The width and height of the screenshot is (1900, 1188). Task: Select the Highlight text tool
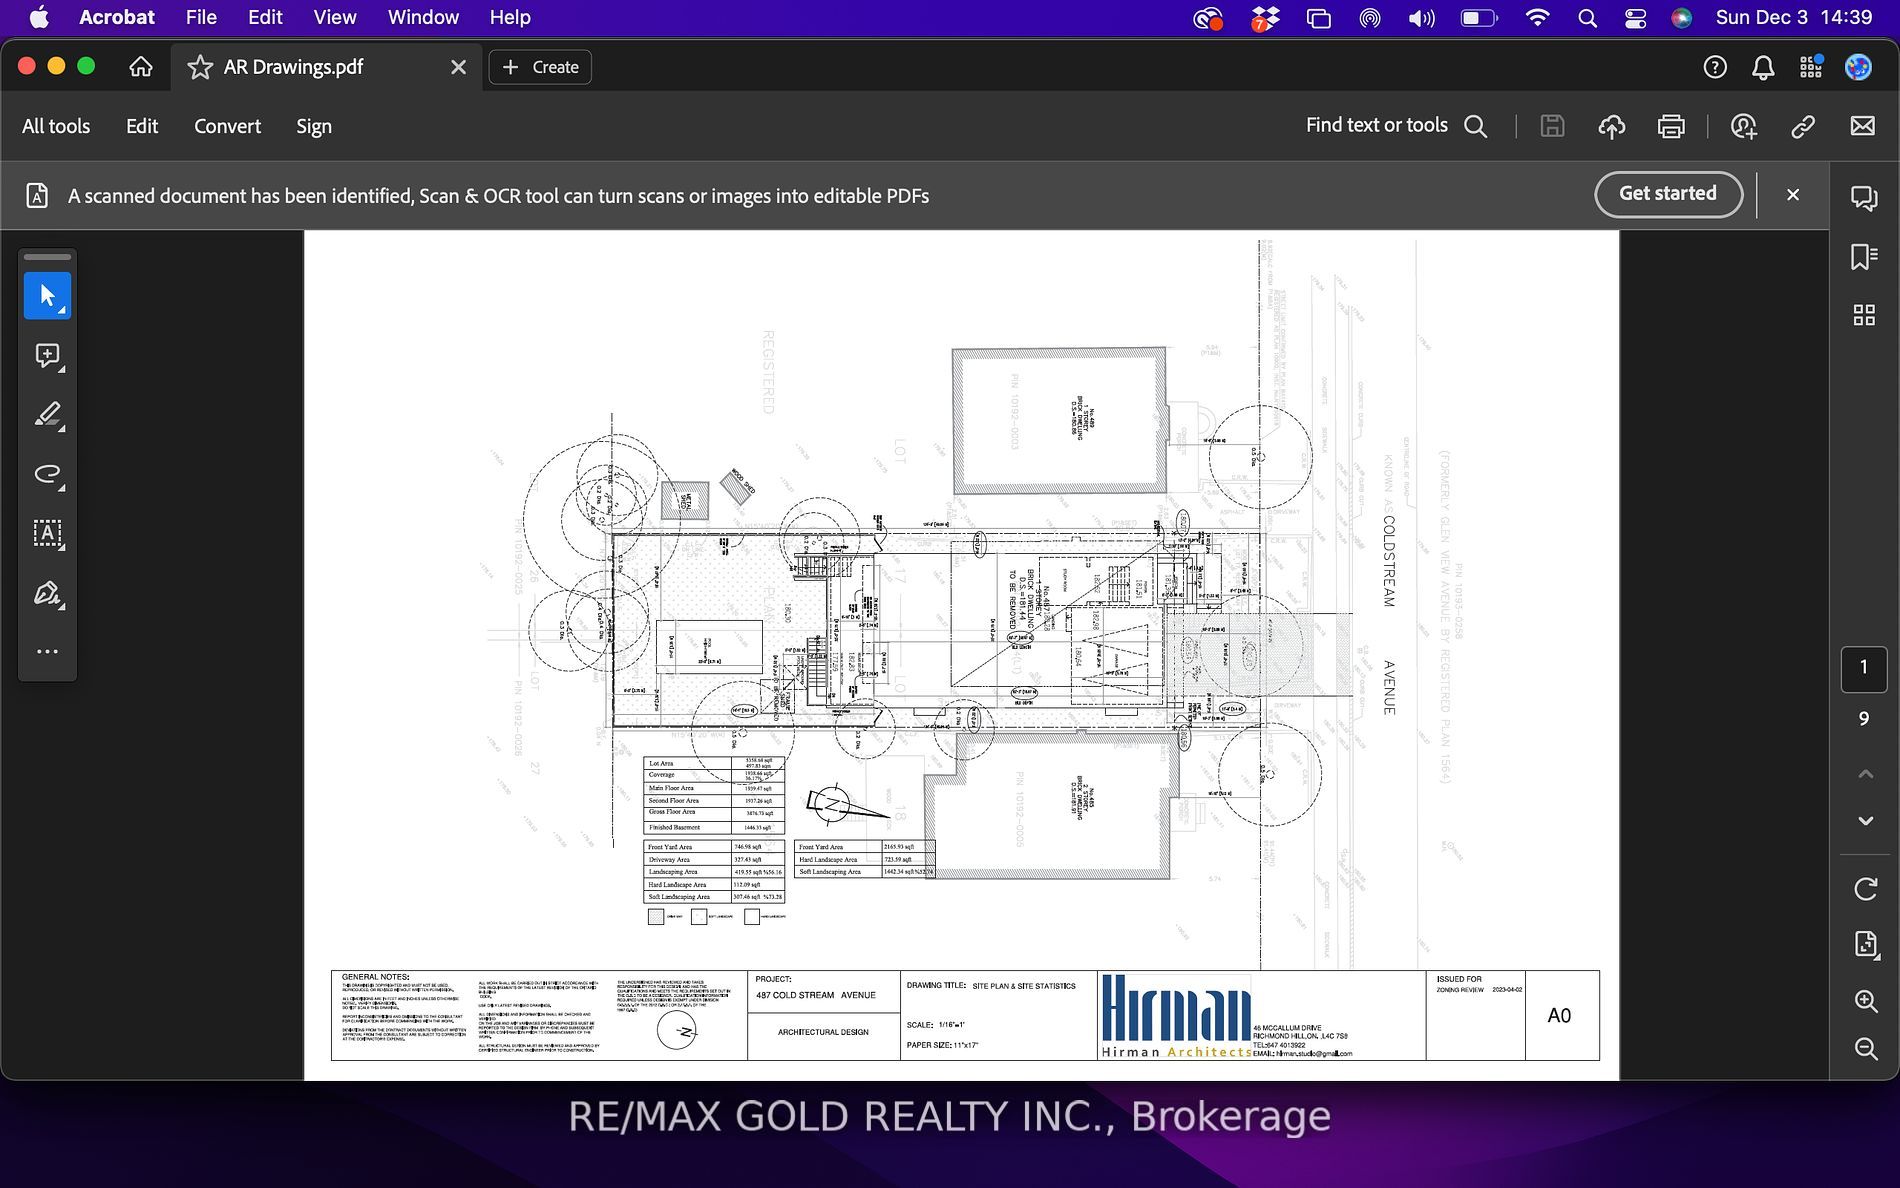[x=47, y=415]
